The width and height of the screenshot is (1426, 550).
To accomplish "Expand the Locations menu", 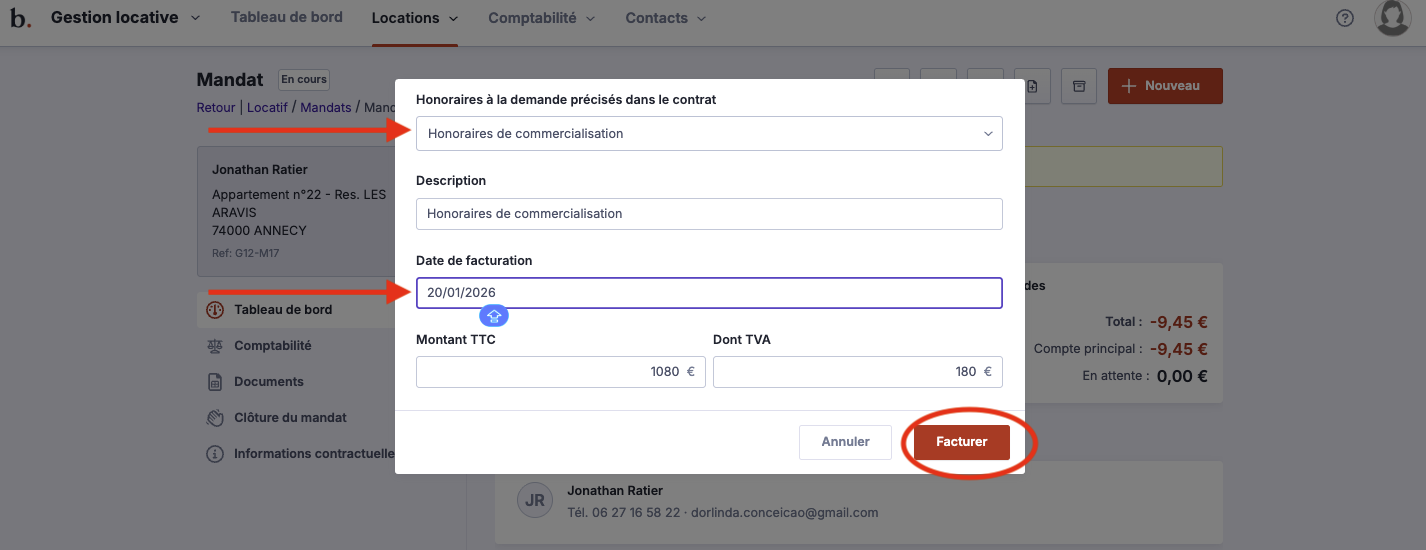I will point(414,18).
